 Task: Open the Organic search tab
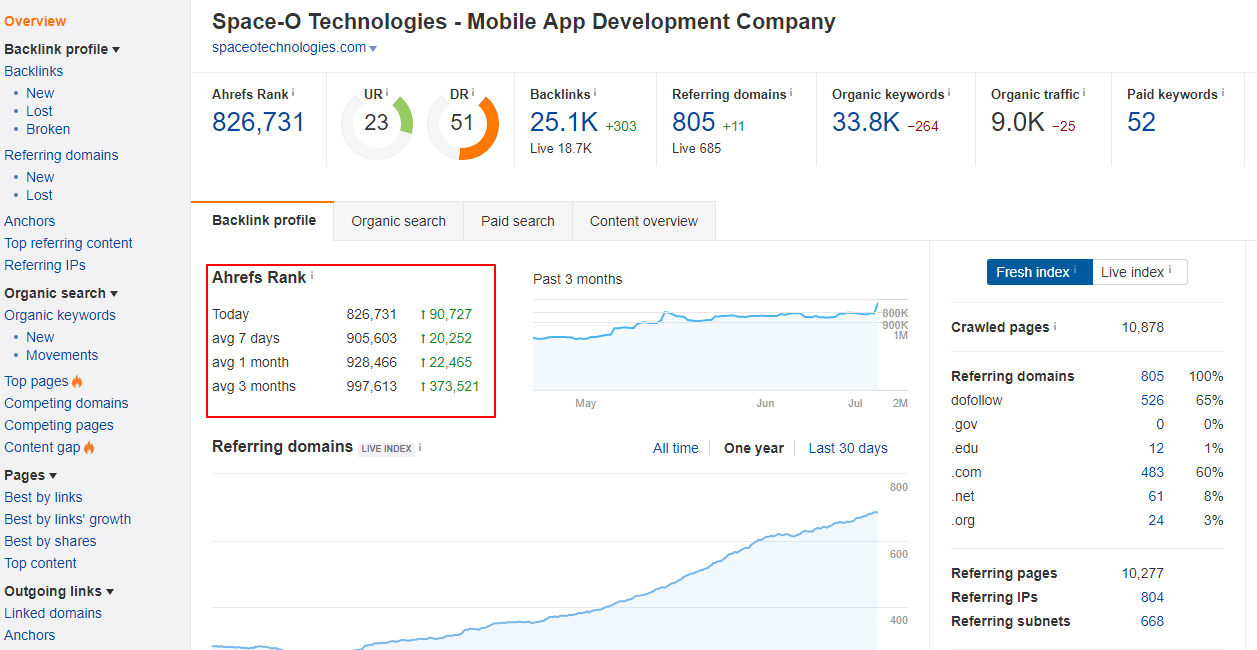pos(399,221)
